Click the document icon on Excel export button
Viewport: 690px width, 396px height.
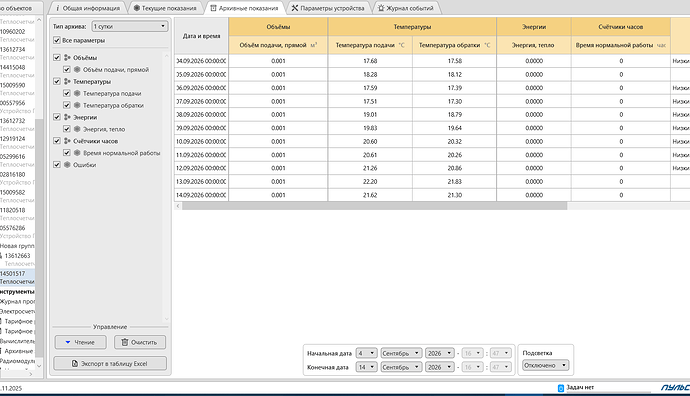point(75,363)
